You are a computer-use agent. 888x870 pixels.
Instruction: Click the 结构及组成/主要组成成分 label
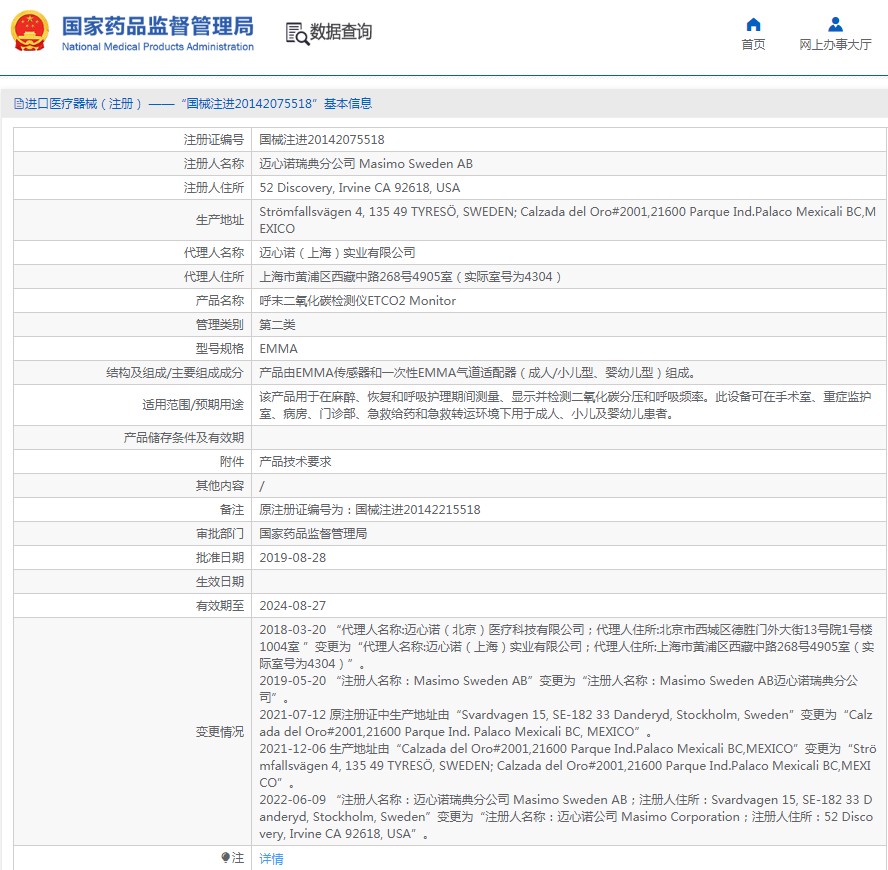point(175,373)
